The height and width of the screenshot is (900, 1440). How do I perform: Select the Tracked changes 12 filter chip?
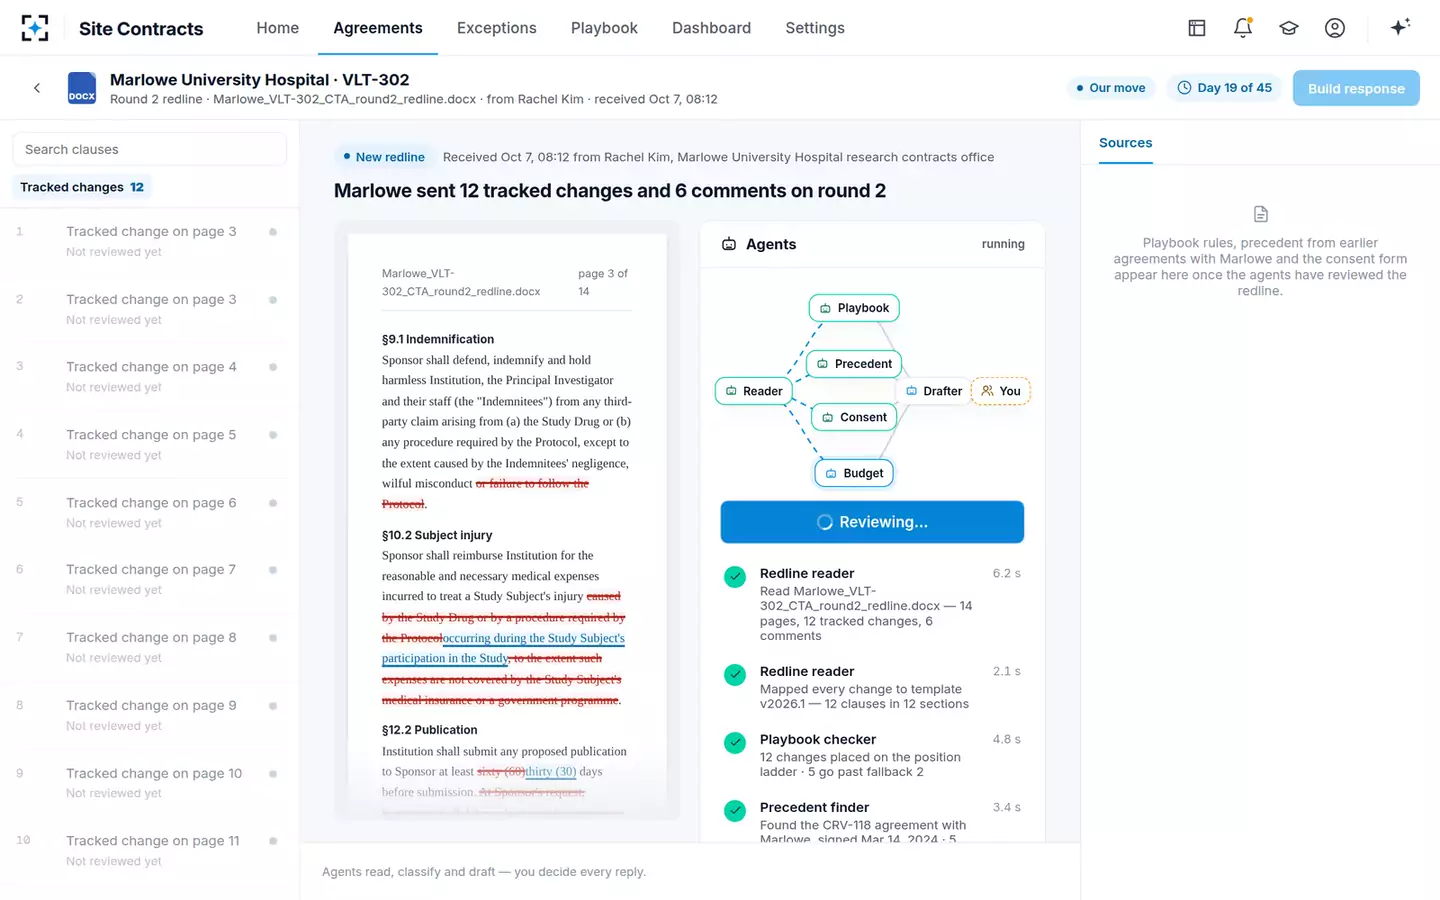82,187
